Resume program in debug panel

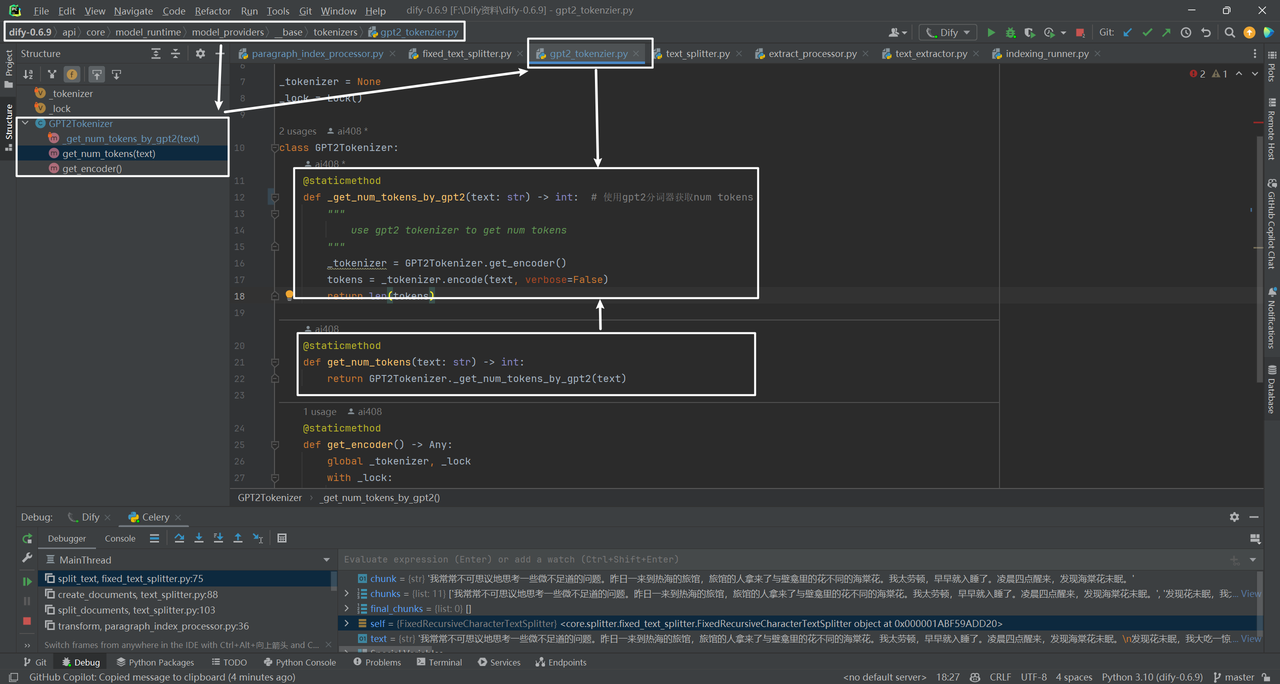[27, 581]
